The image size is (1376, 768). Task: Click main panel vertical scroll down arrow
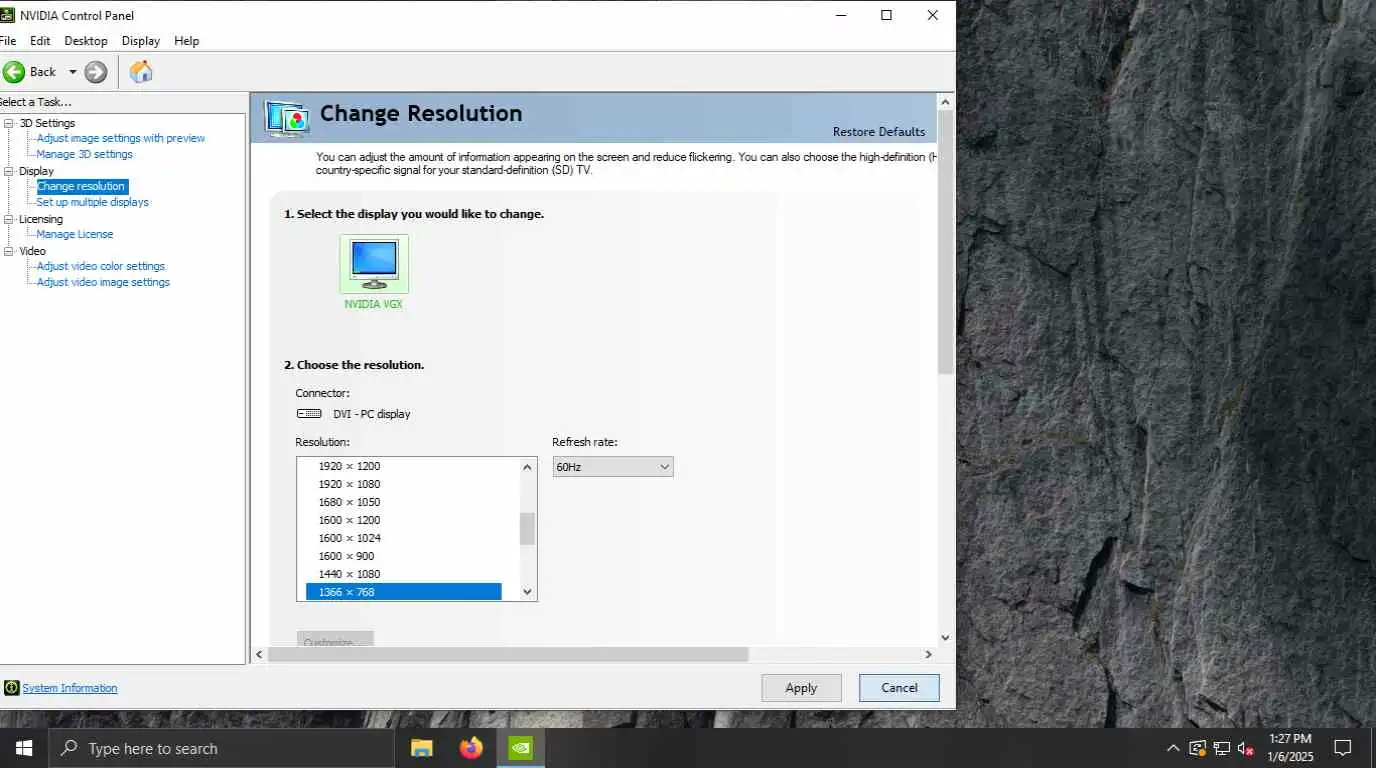[945, 637]
